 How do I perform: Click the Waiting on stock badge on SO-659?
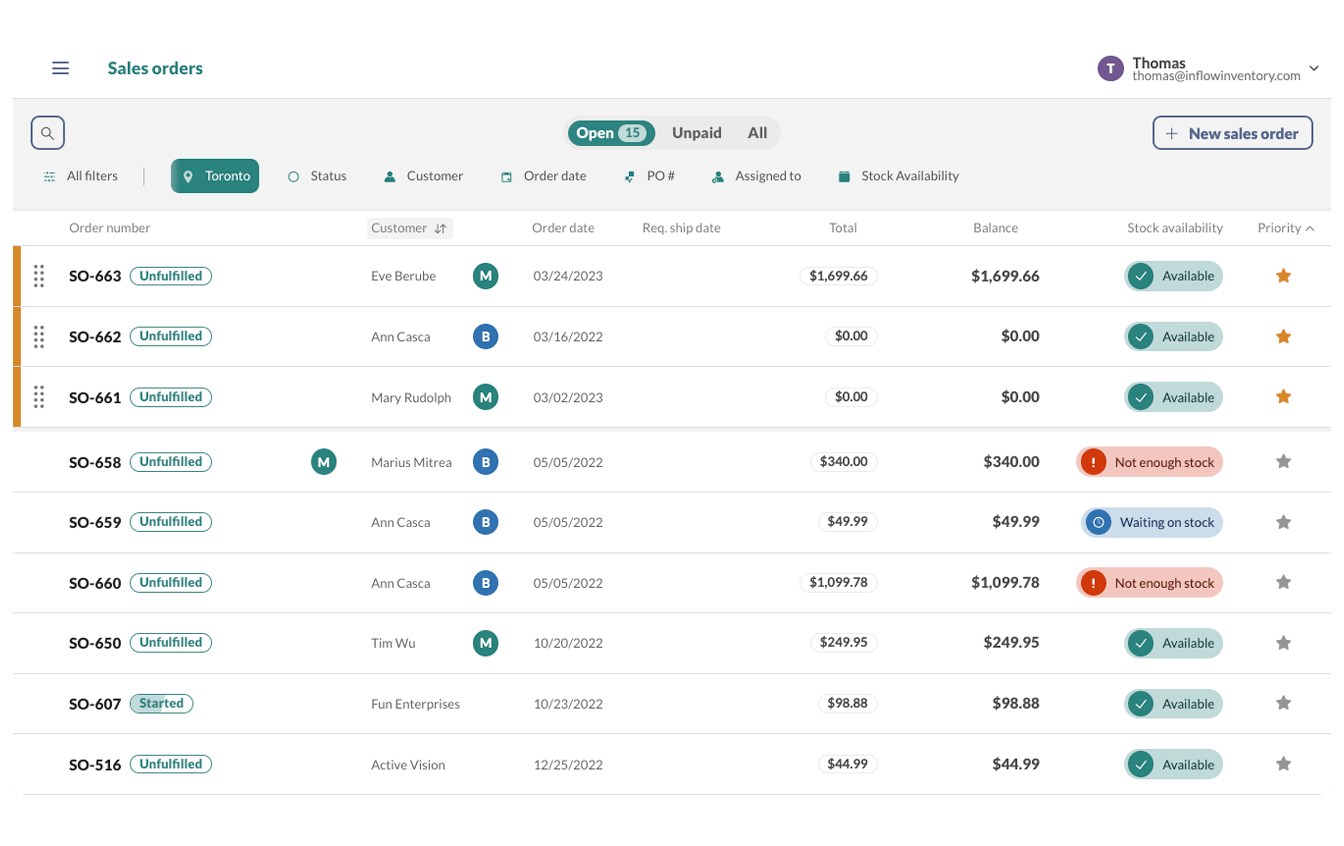tap(1152, 522)
